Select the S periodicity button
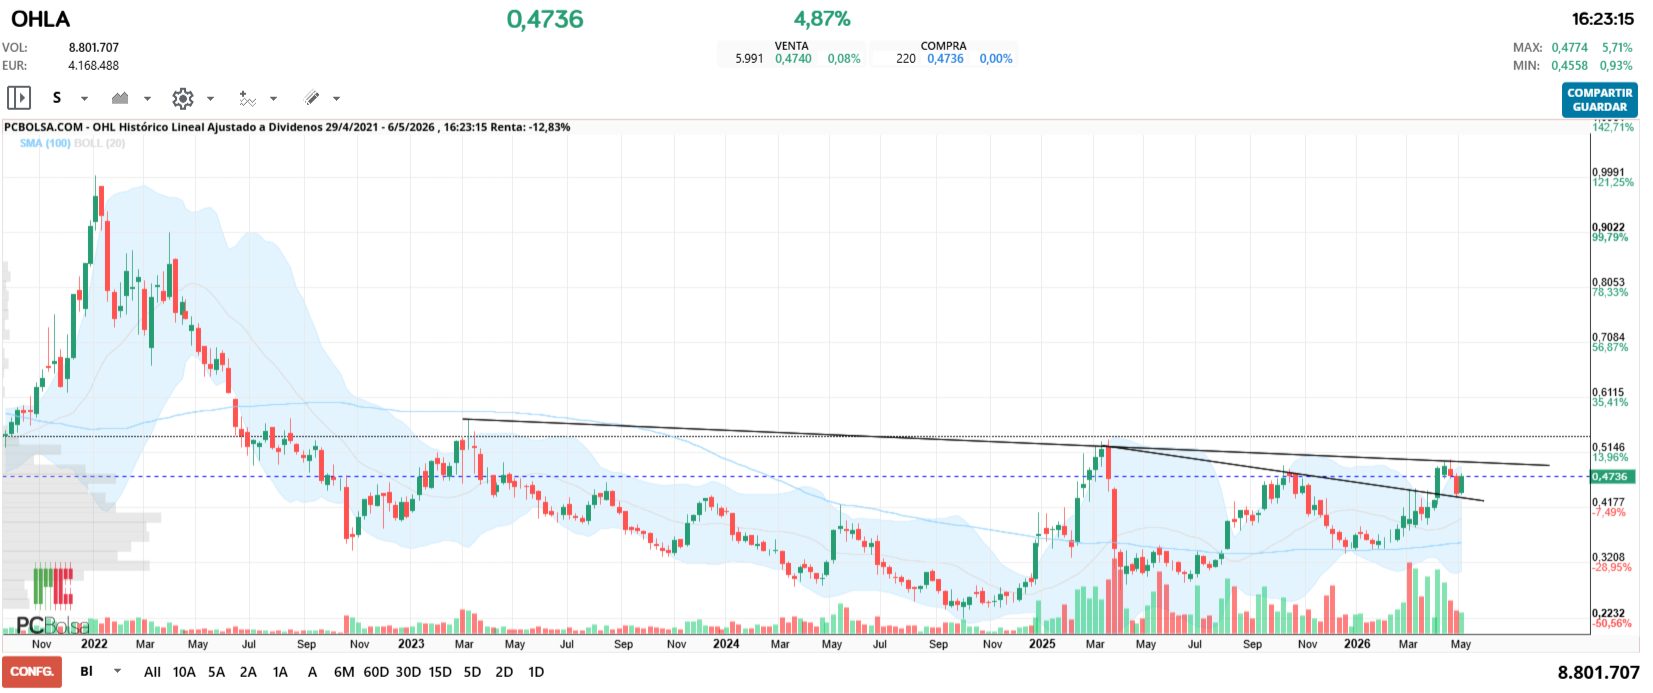 57,98
